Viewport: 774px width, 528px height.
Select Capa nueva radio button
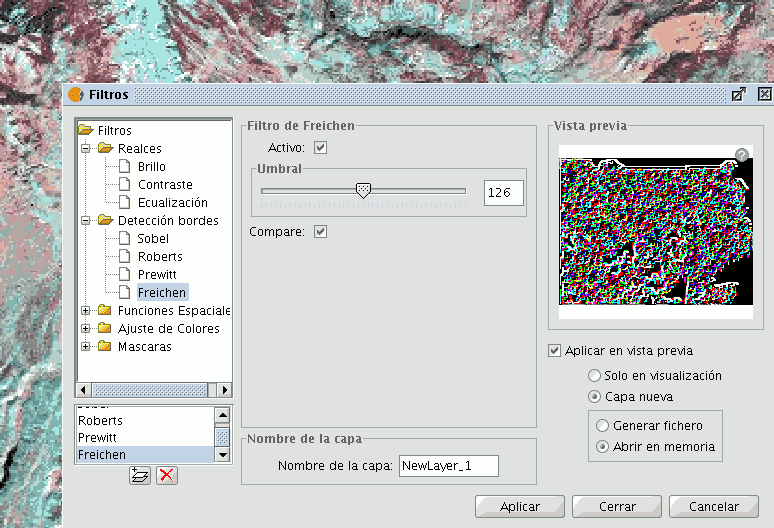click(x=594, y=397)
